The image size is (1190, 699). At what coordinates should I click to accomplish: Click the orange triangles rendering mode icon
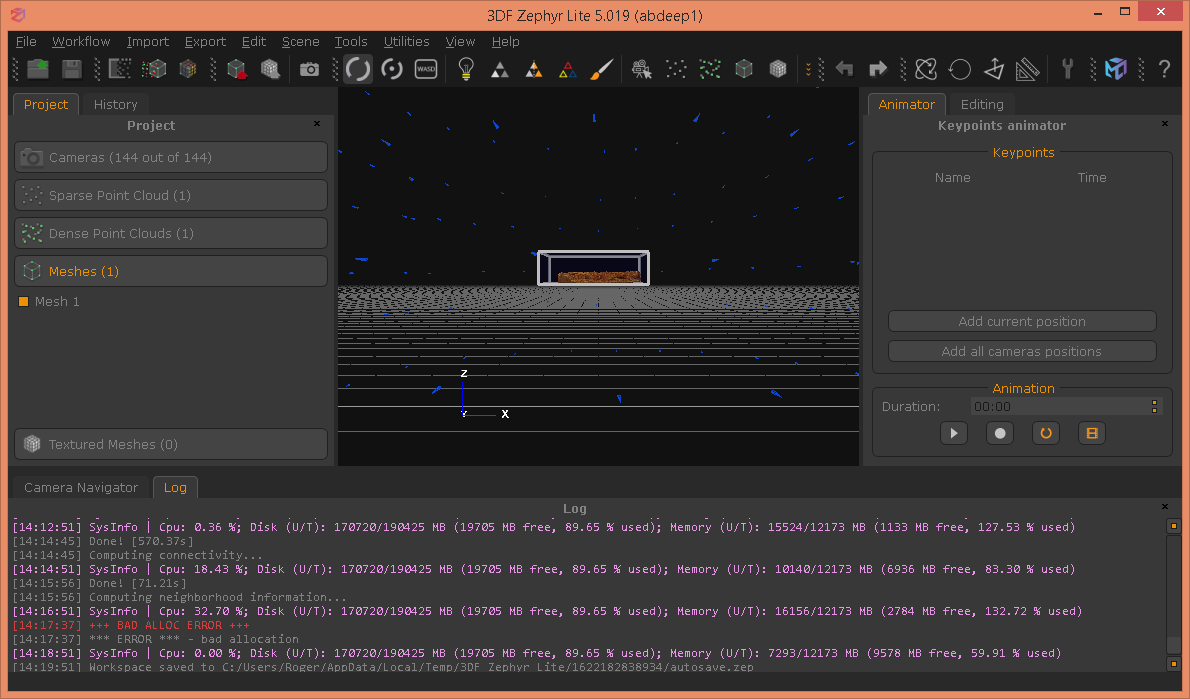click(534, 70)
